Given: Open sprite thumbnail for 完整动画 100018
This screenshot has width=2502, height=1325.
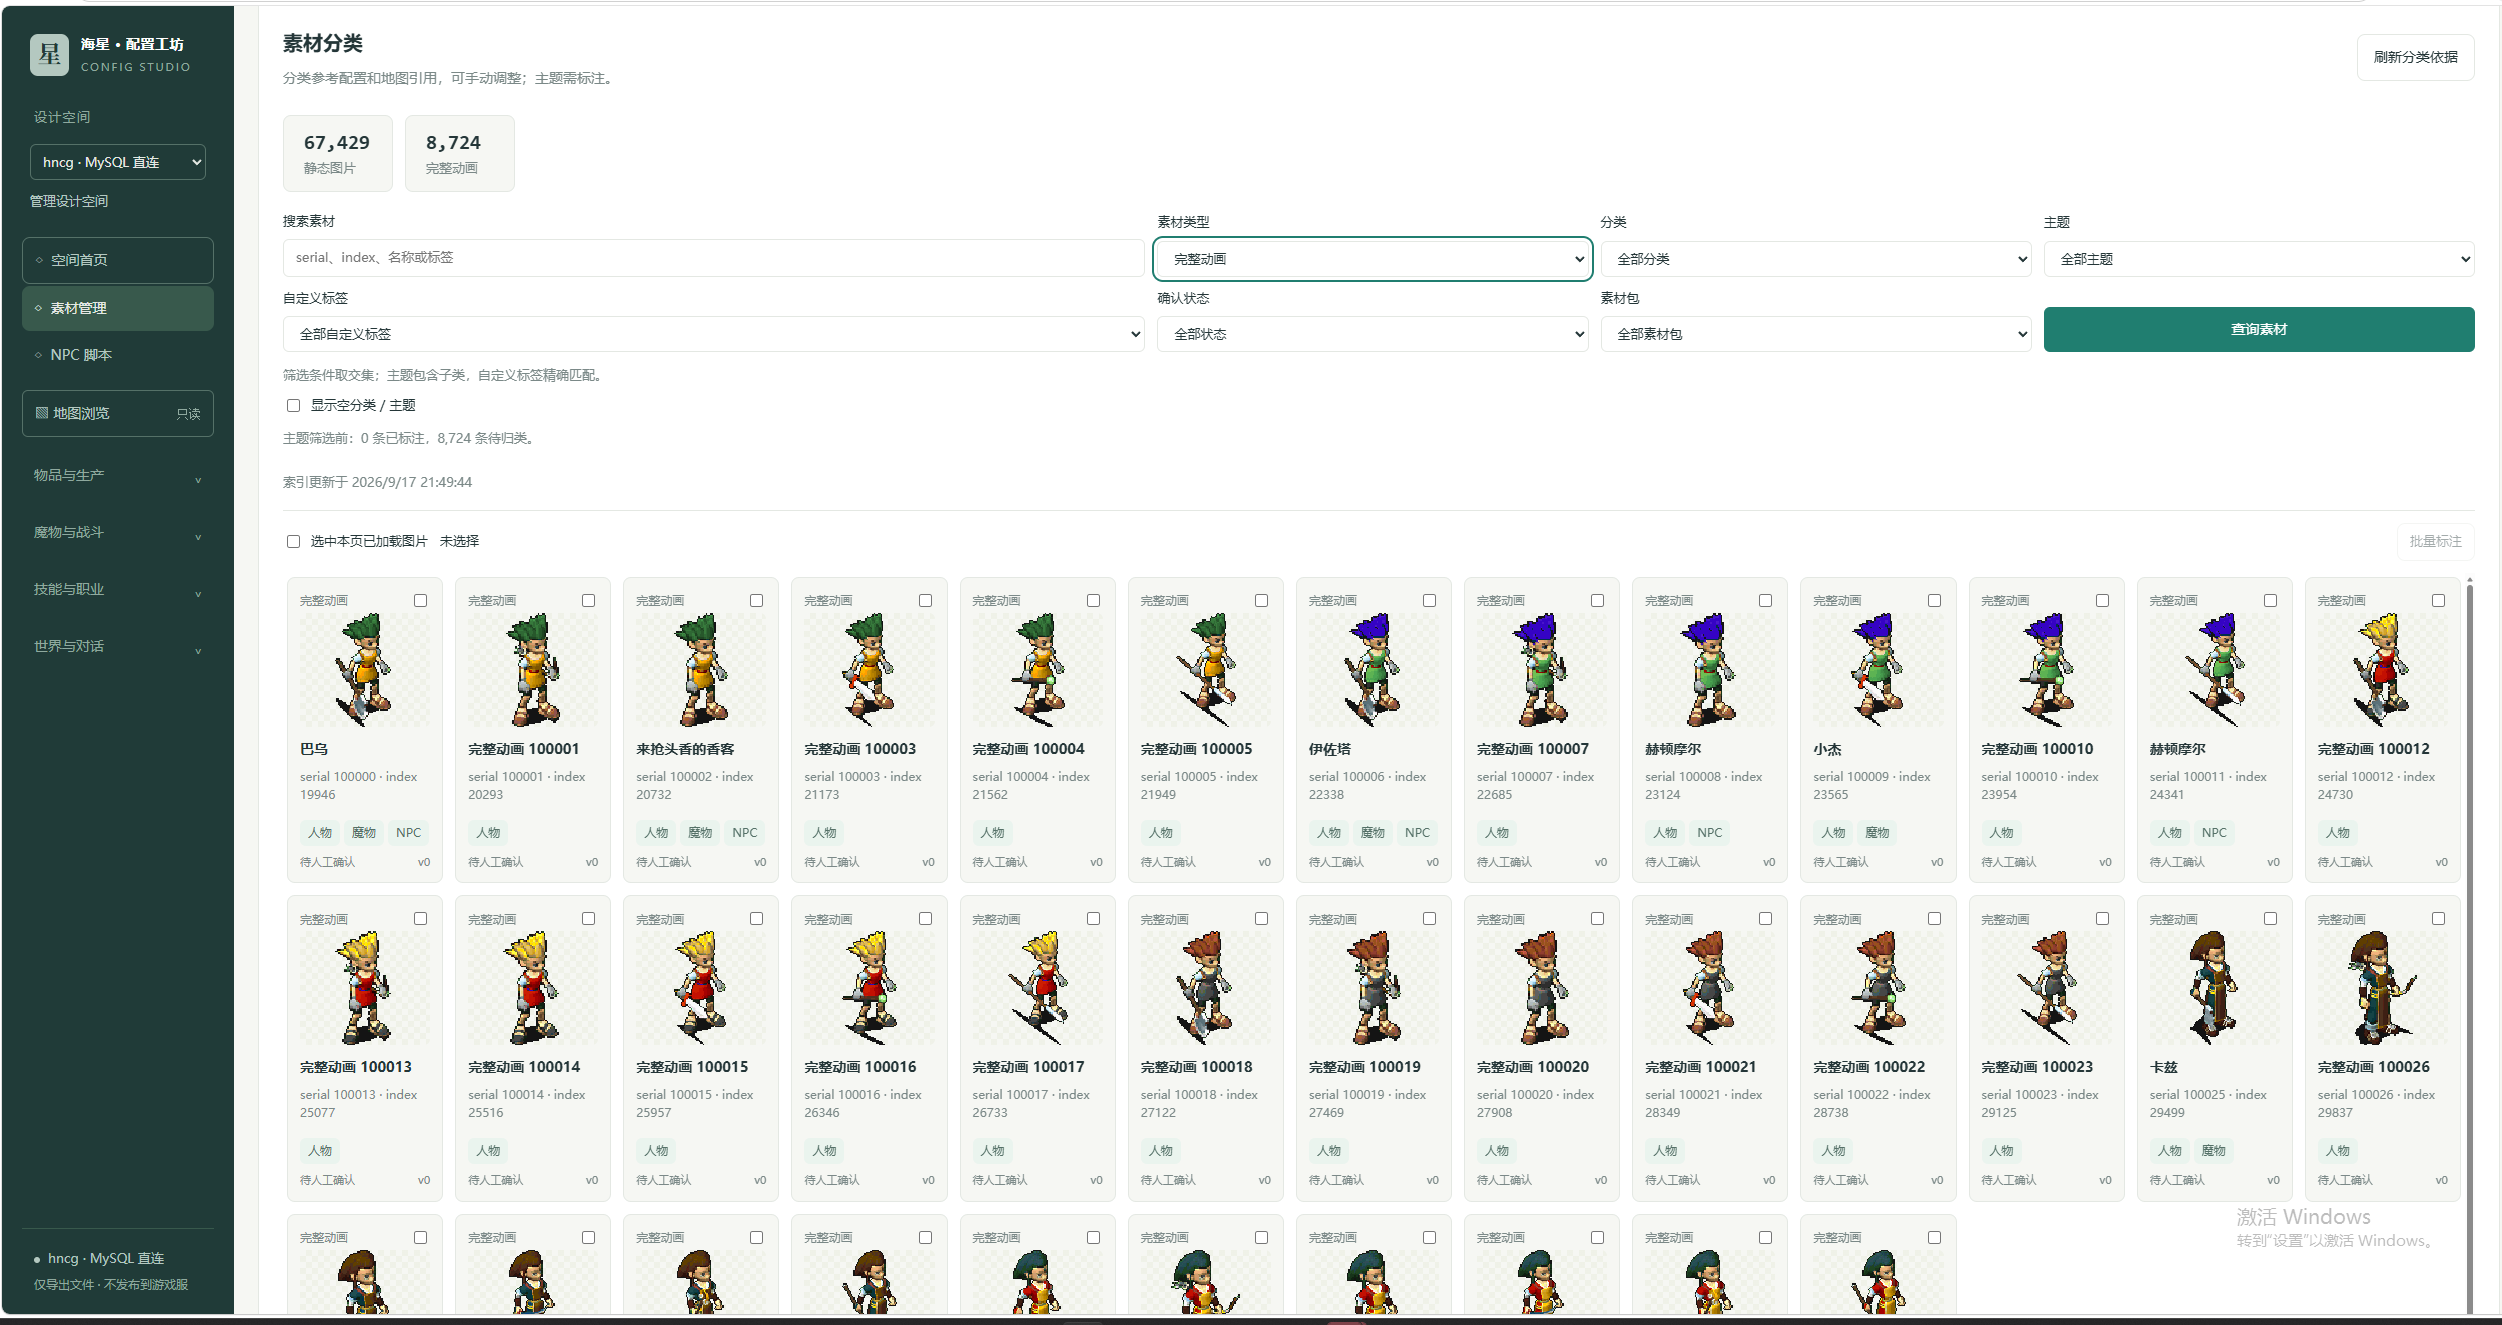Looking at the screenshot, I should tap(1204, 988).
